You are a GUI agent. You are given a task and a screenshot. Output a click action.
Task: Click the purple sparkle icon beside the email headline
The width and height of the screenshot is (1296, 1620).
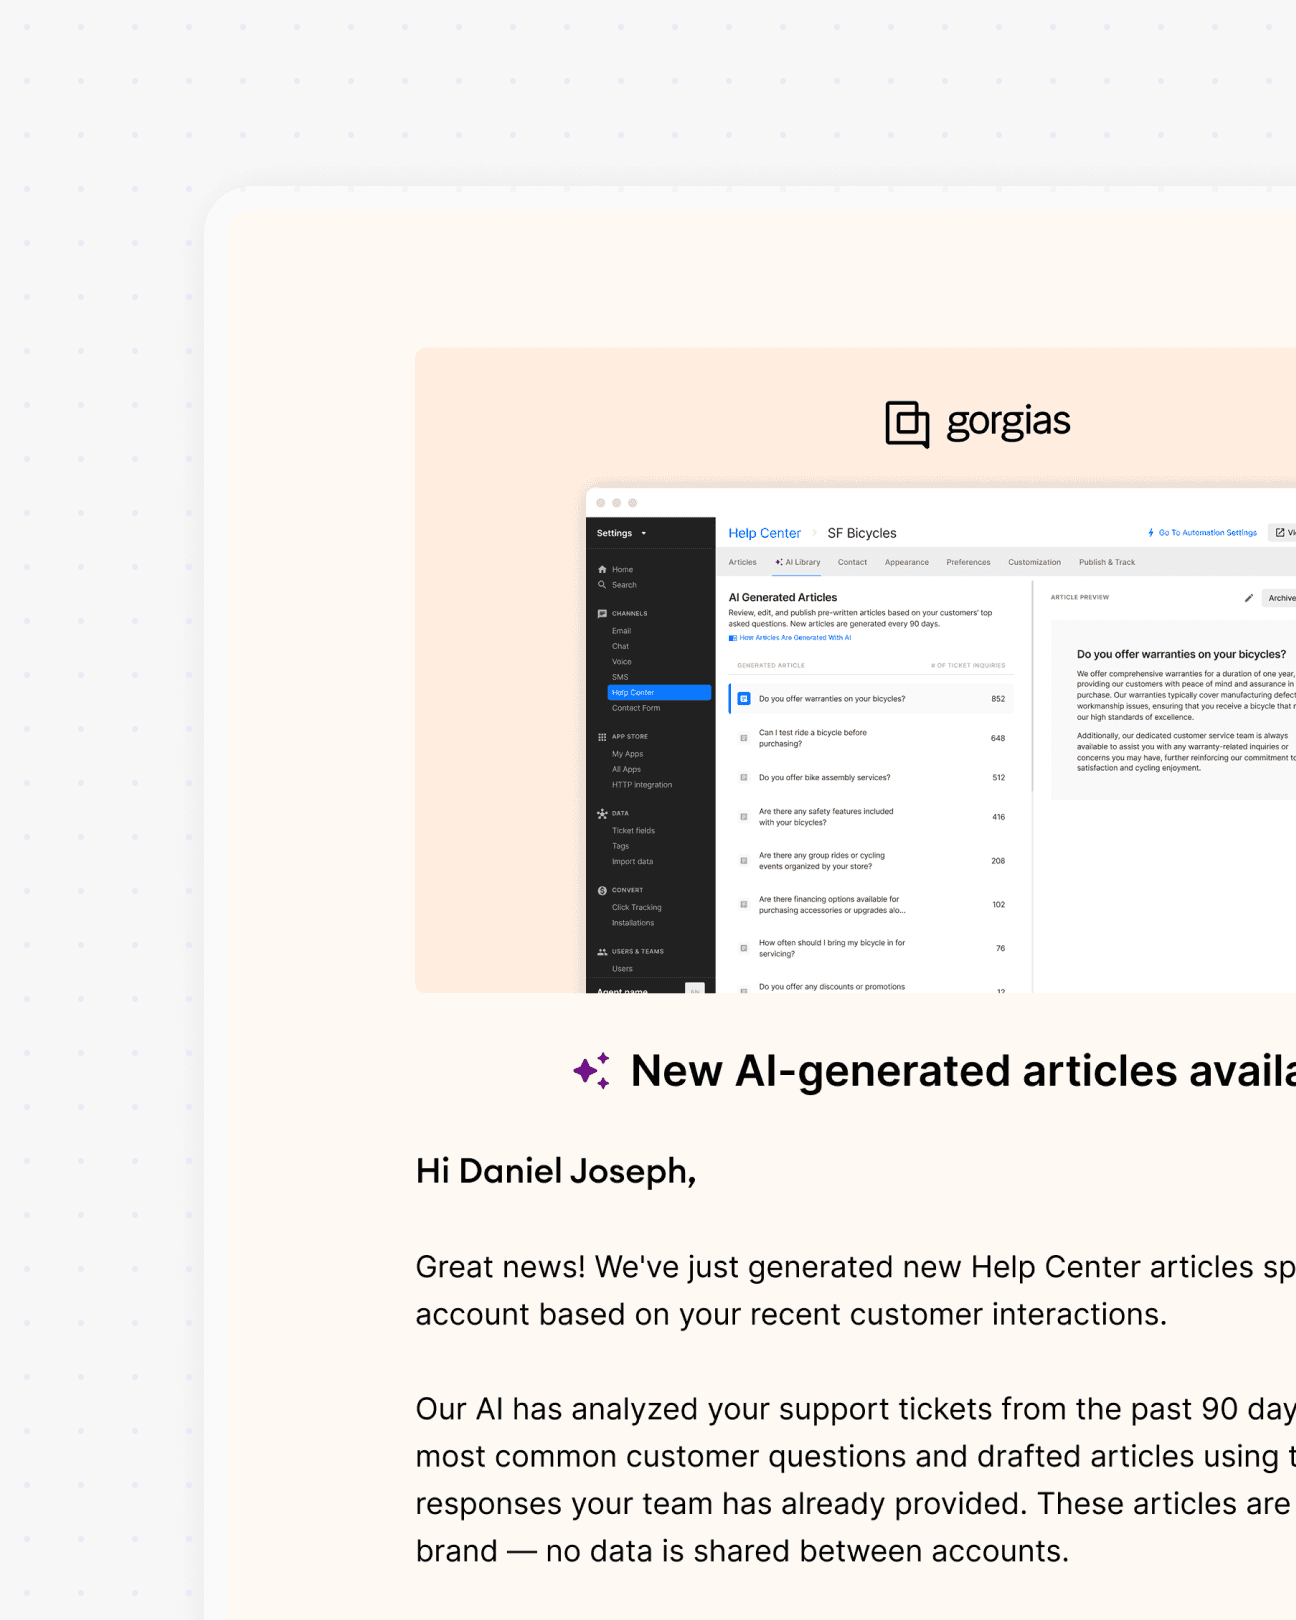[x=592, y=1071]
